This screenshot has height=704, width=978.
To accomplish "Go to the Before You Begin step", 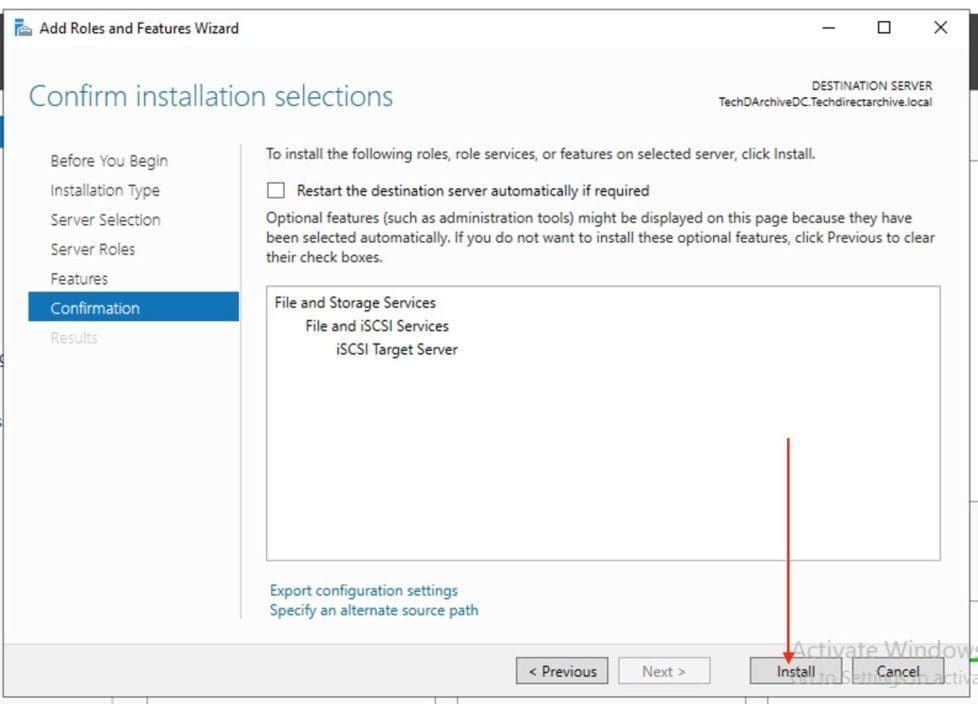I will tap(109, 161).
